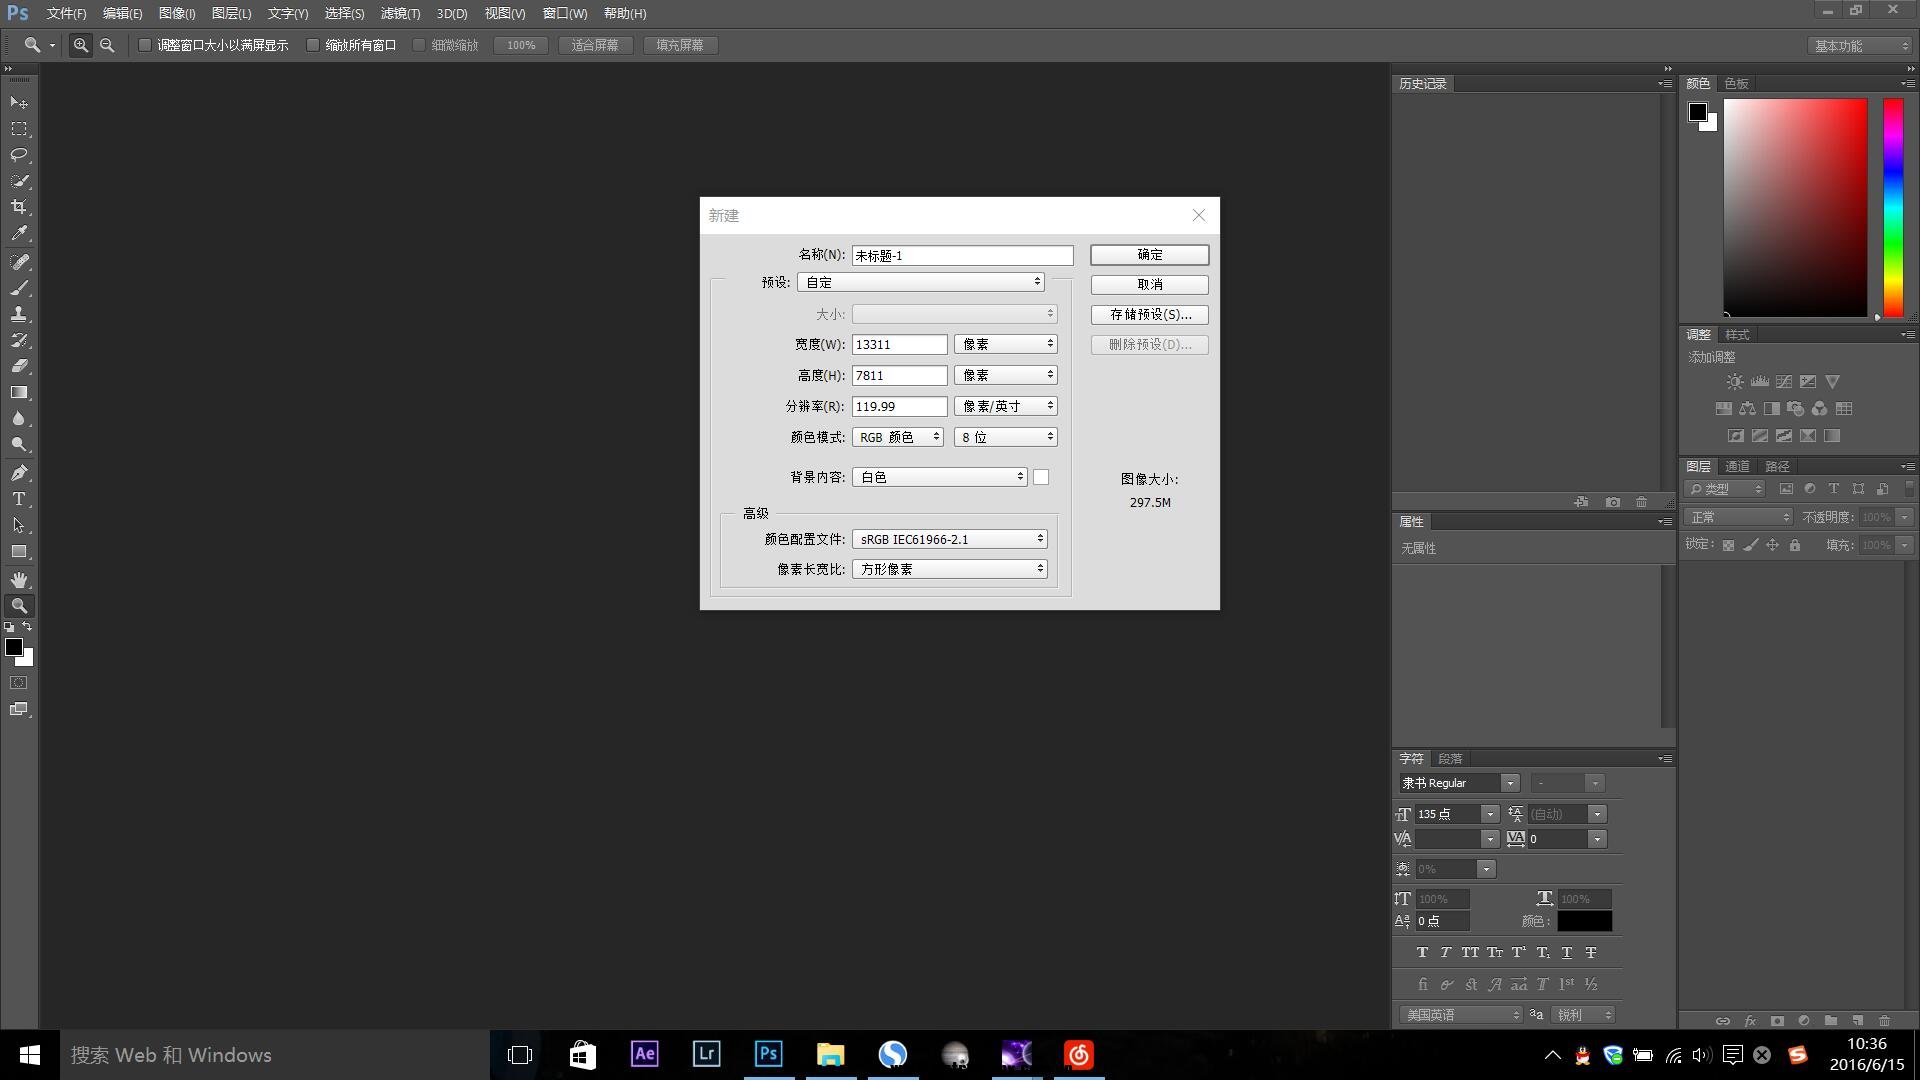The image size is (1920, 1080).
Task: Open resolution units dropdown
Action: [x=1006, y=406]
